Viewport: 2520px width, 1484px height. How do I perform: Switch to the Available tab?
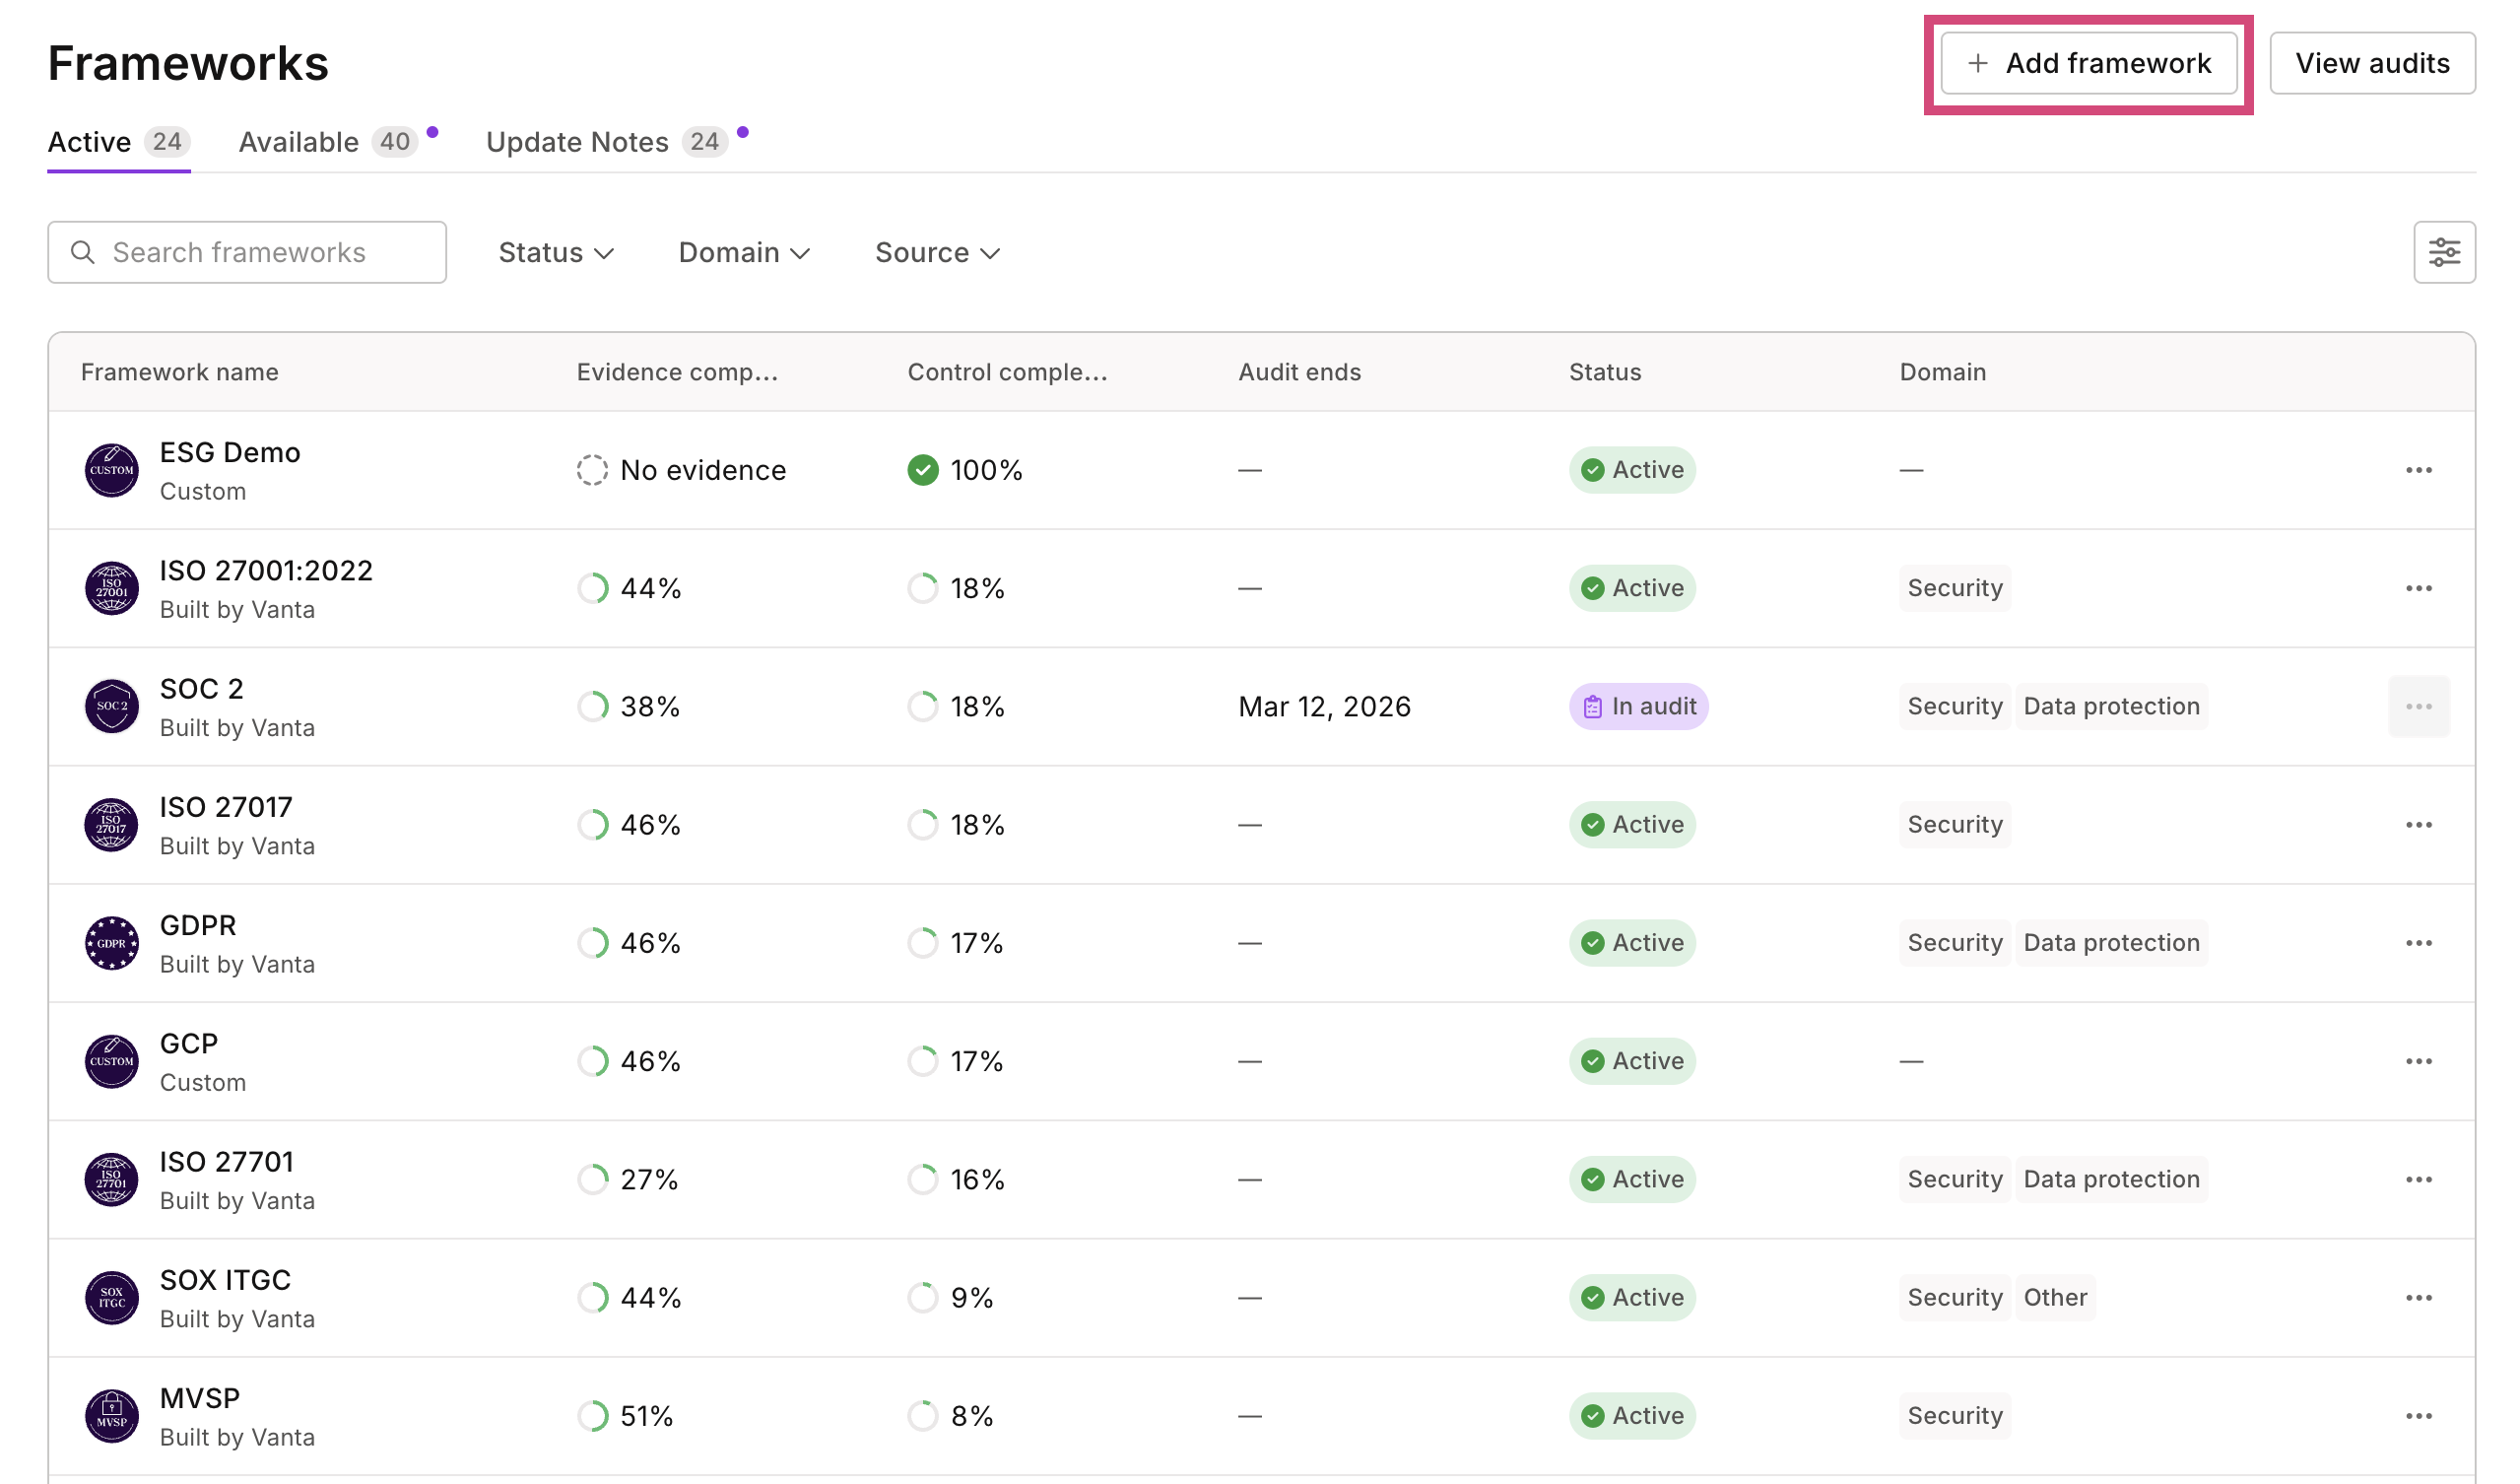point(328,142)
